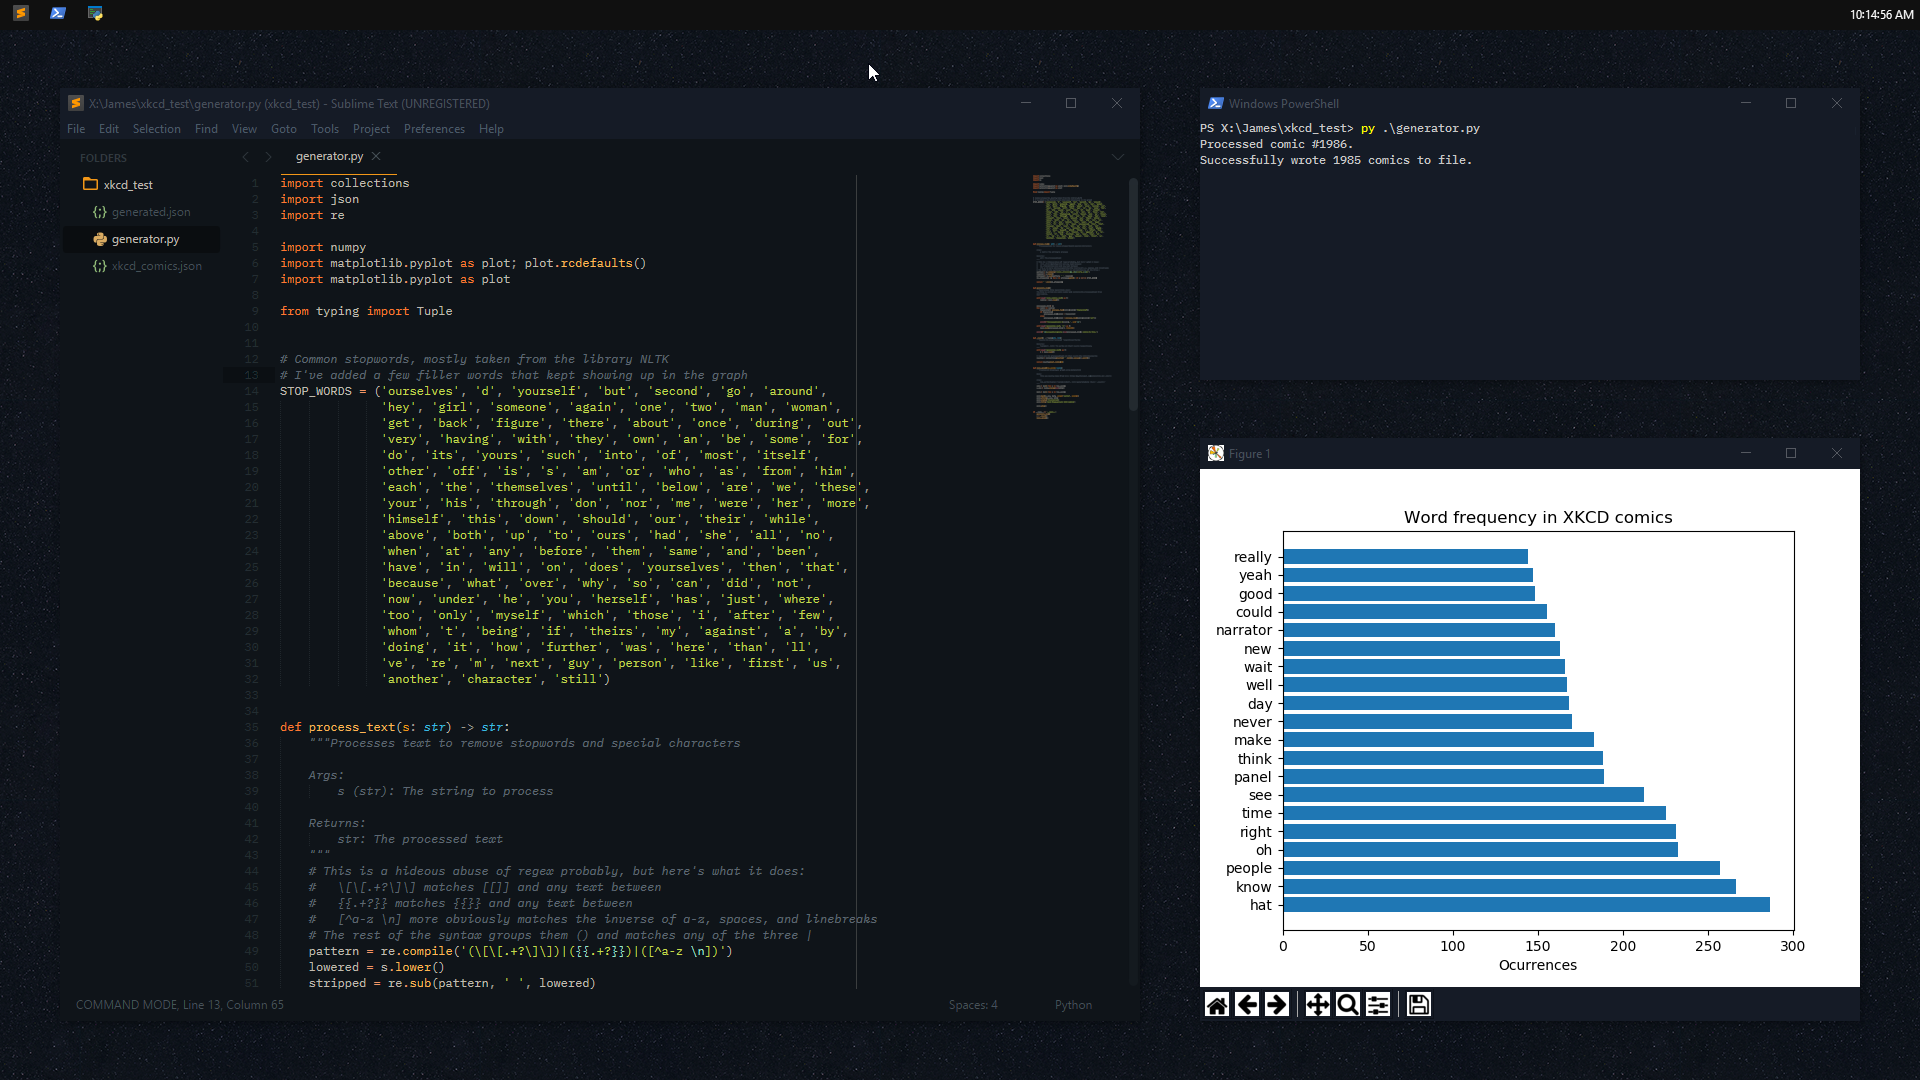
Task: Click the 'really' bar in the chart
Action: pyautogui.click(x=1405, y=557)
